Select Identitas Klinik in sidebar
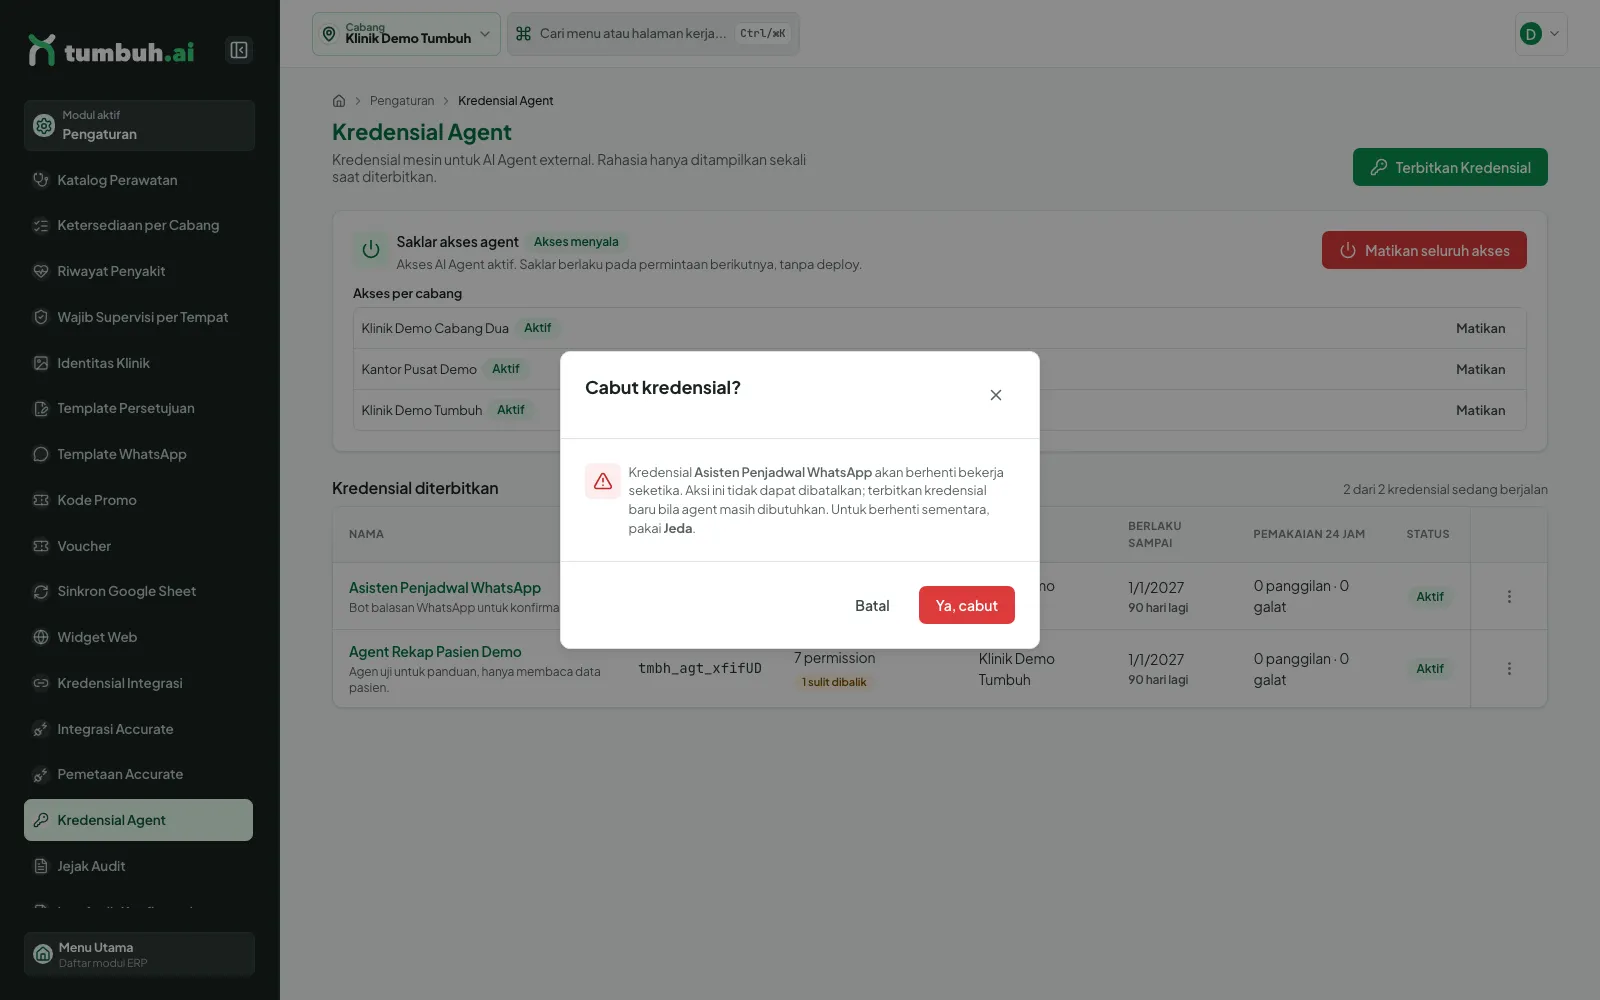This screenshot has height=1000, width=1600. click(139, 363)
